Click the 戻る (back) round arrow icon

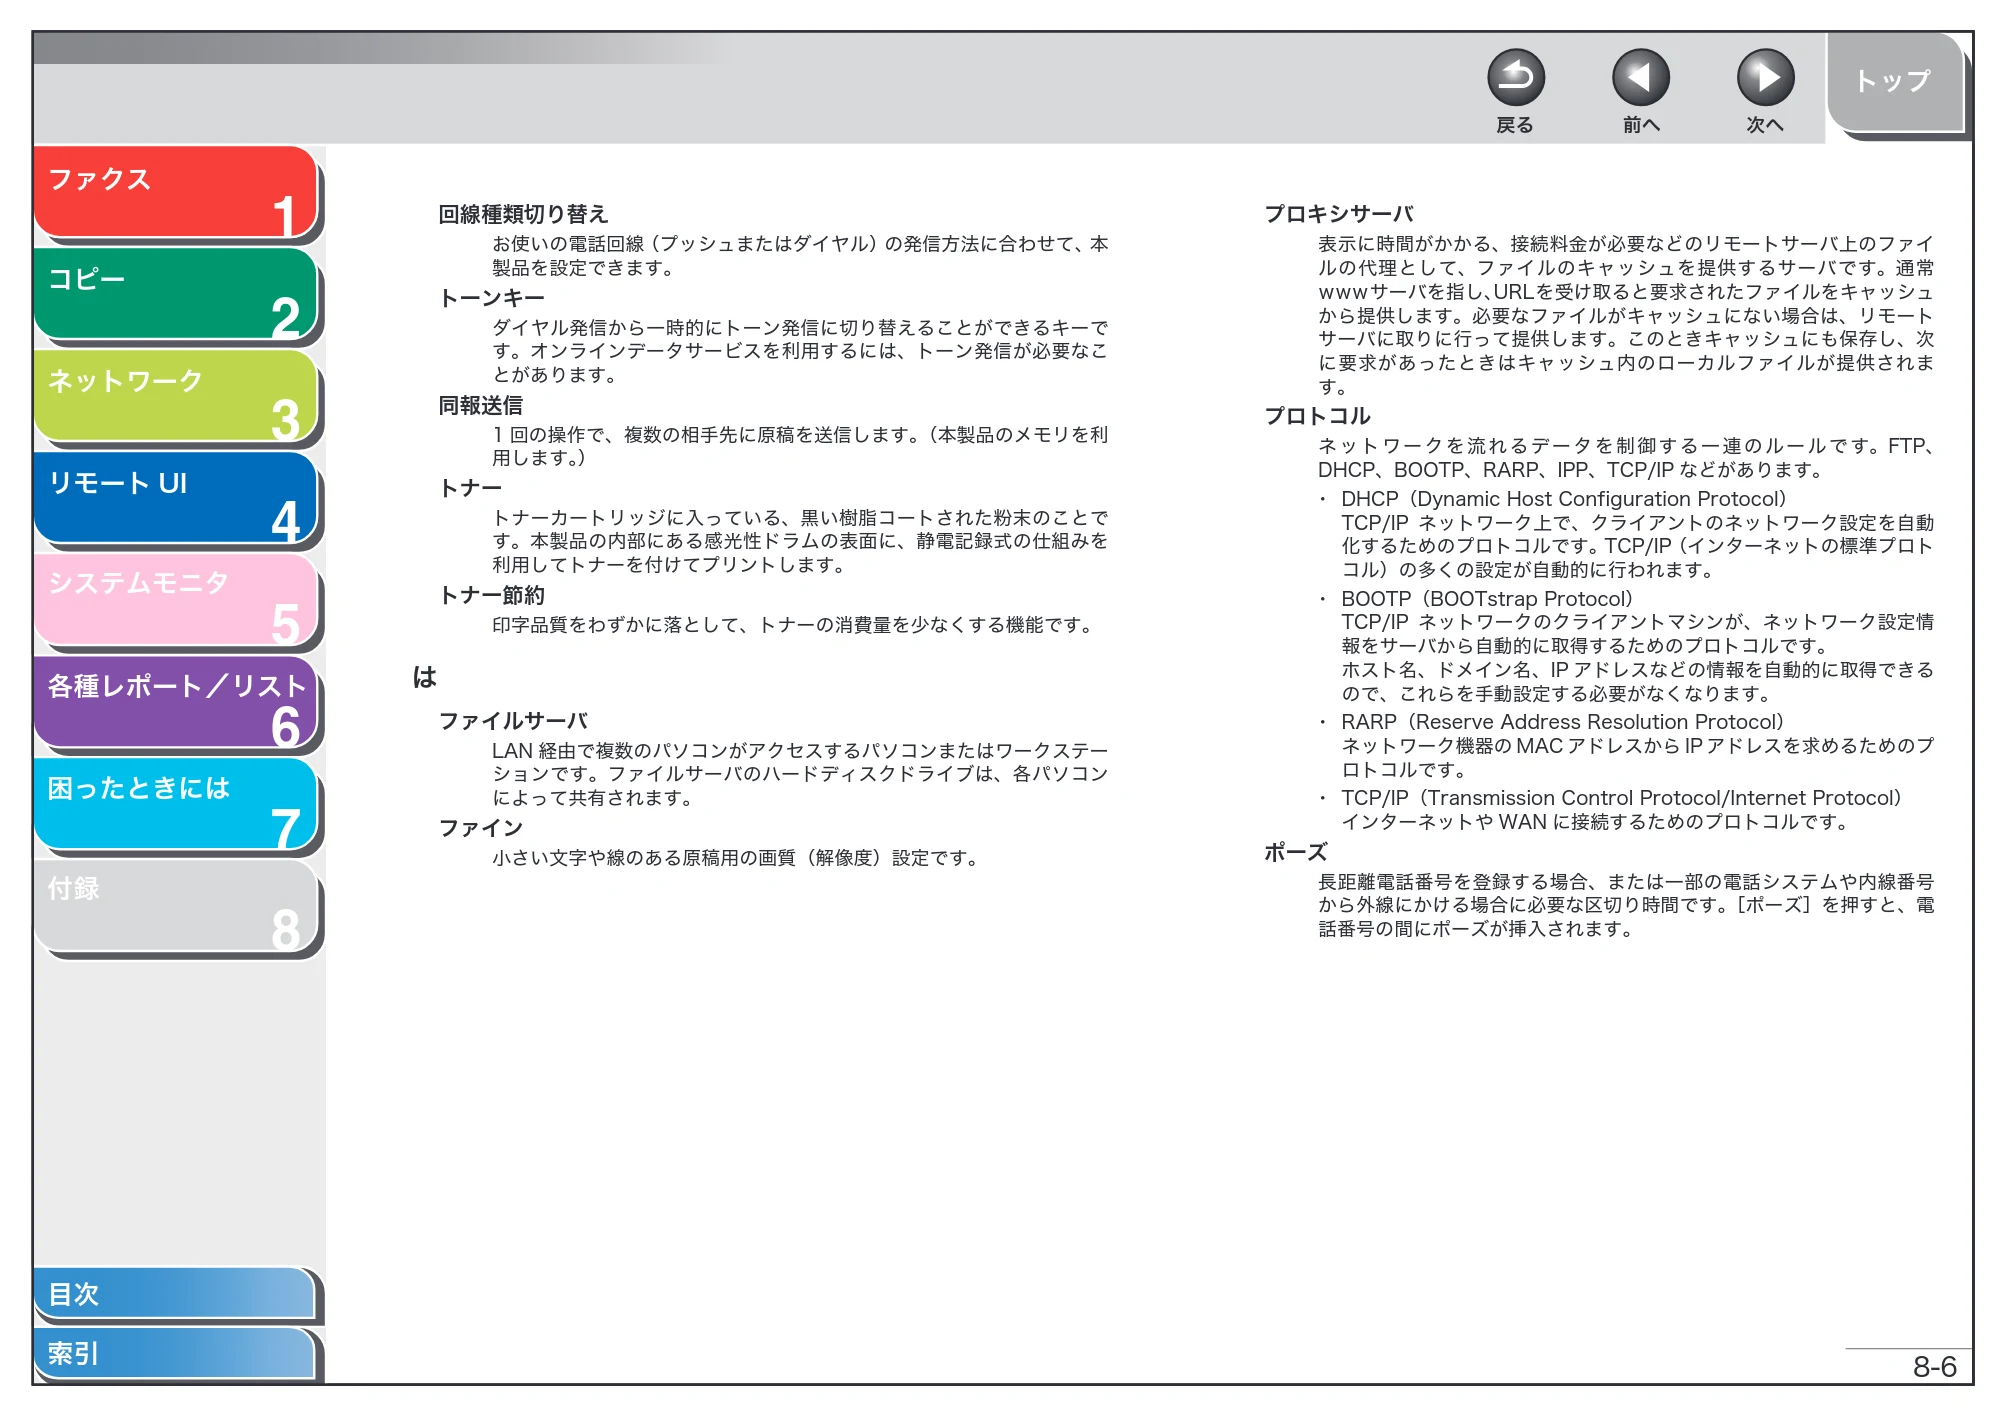coord(1515,78)
